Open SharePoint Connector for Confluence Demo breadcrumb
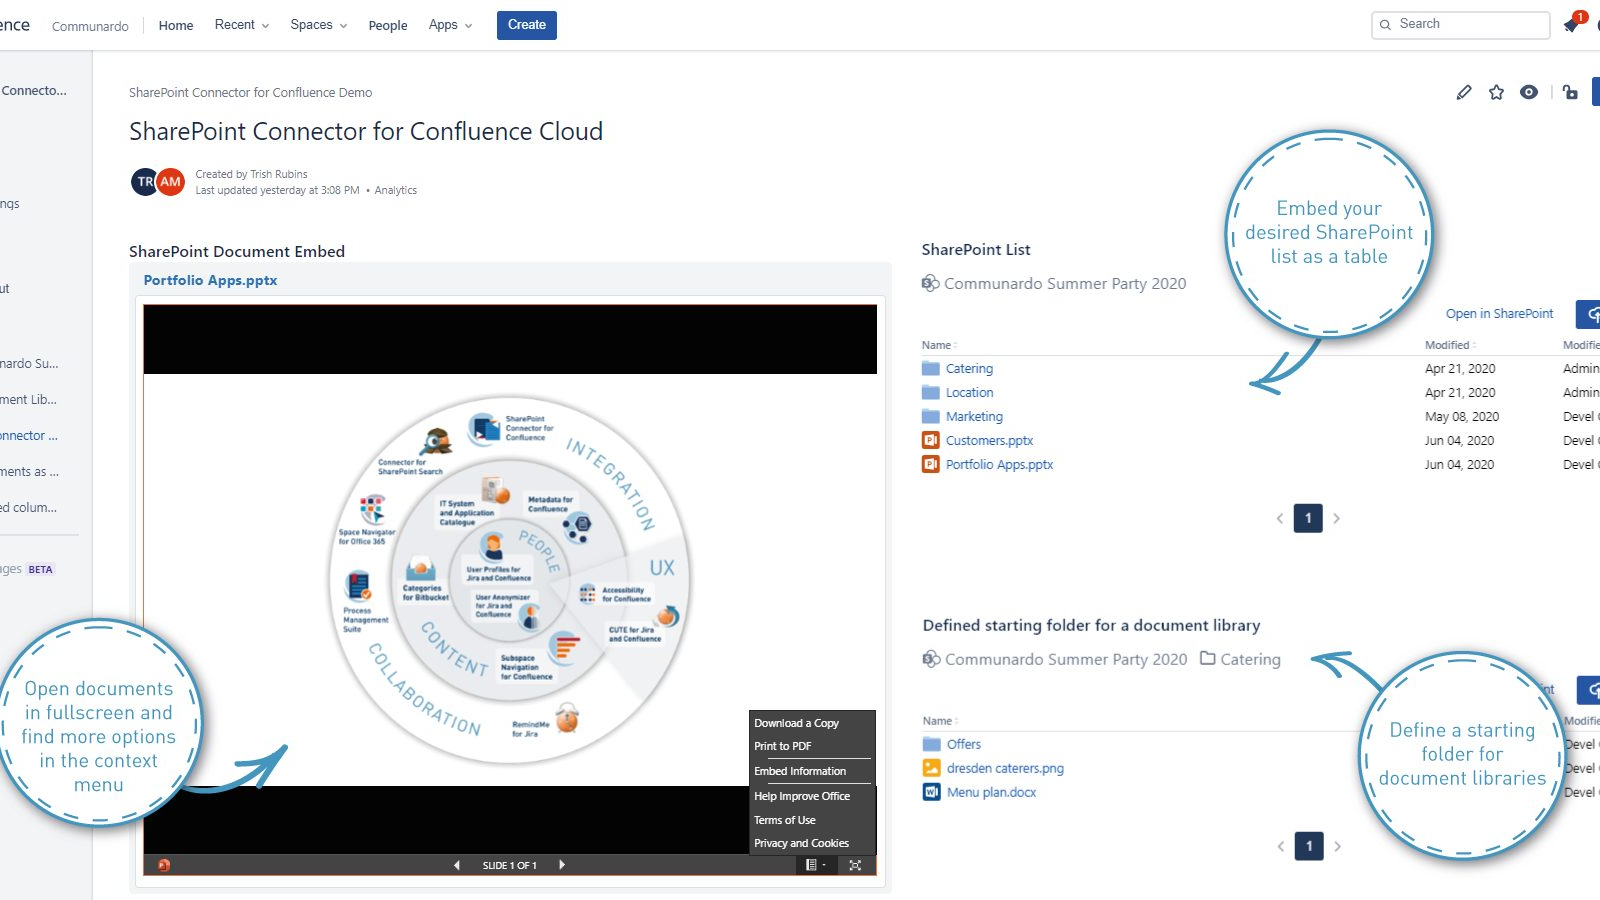This screenshot has width=1600, height=900. coord(250,92)
